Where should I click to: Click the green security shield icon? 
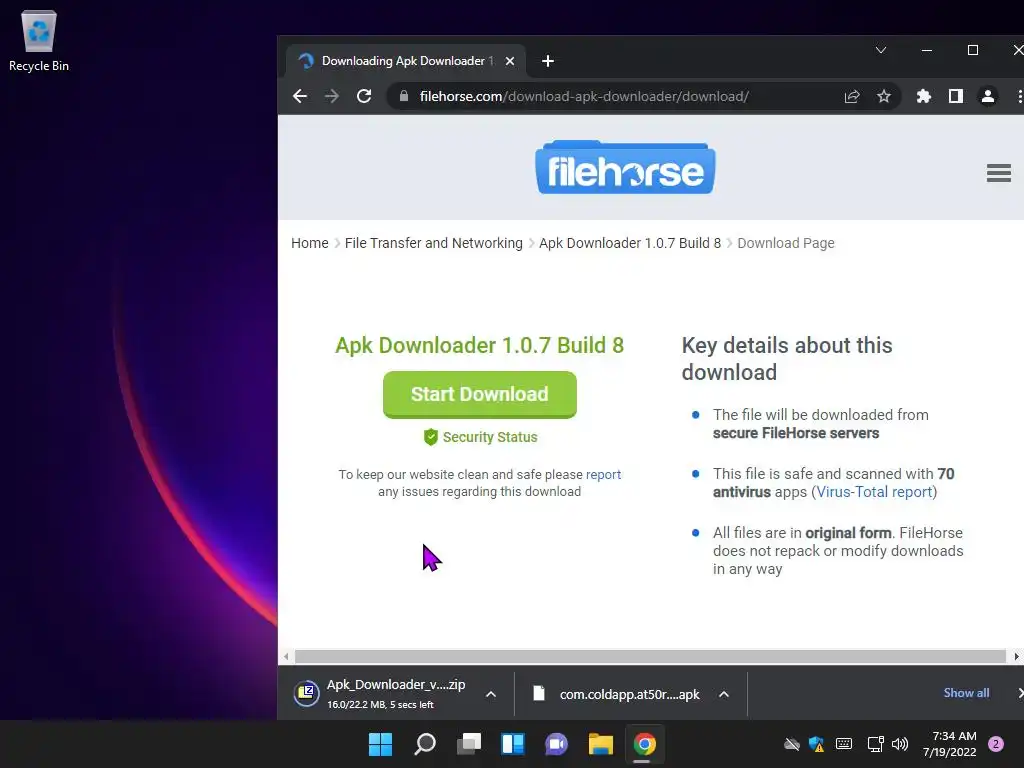point(430,437)
